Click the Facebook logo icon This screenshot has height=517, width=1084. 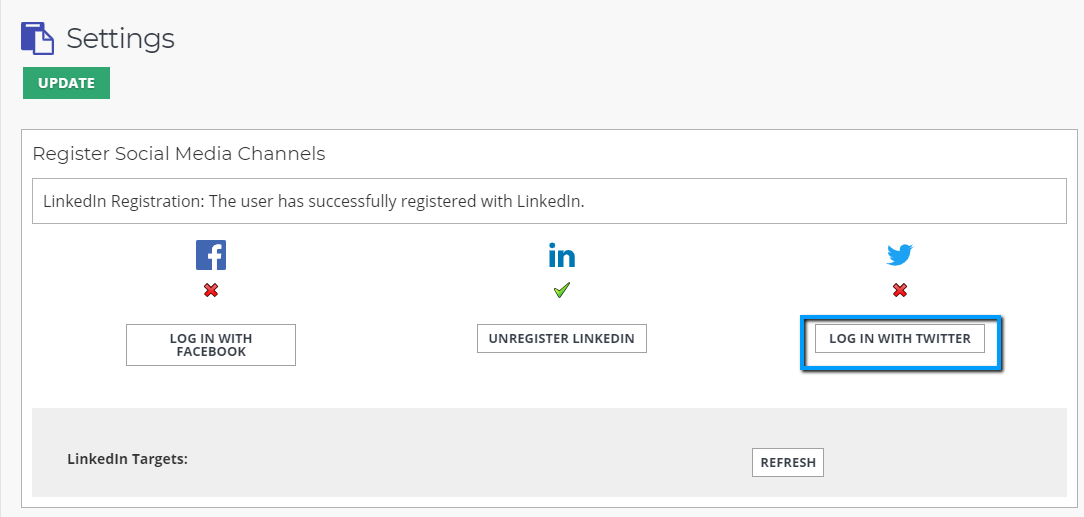pos(211,255)
